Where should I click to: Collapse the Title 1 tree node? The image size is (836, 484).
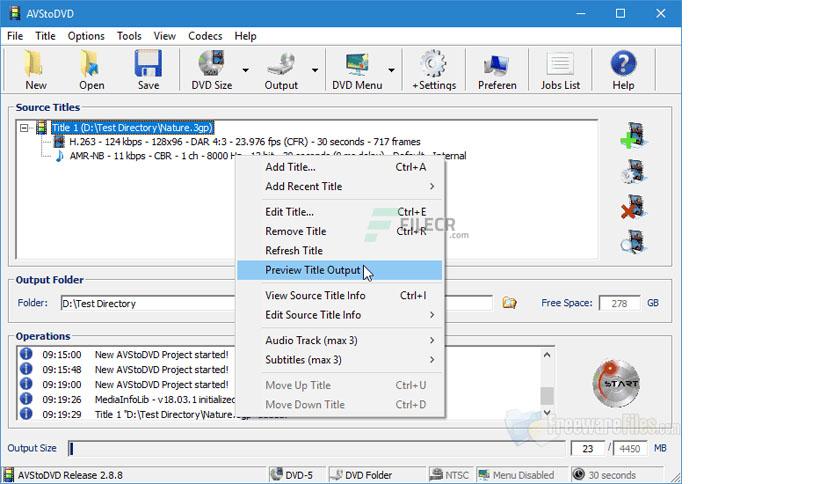[24, 128]
